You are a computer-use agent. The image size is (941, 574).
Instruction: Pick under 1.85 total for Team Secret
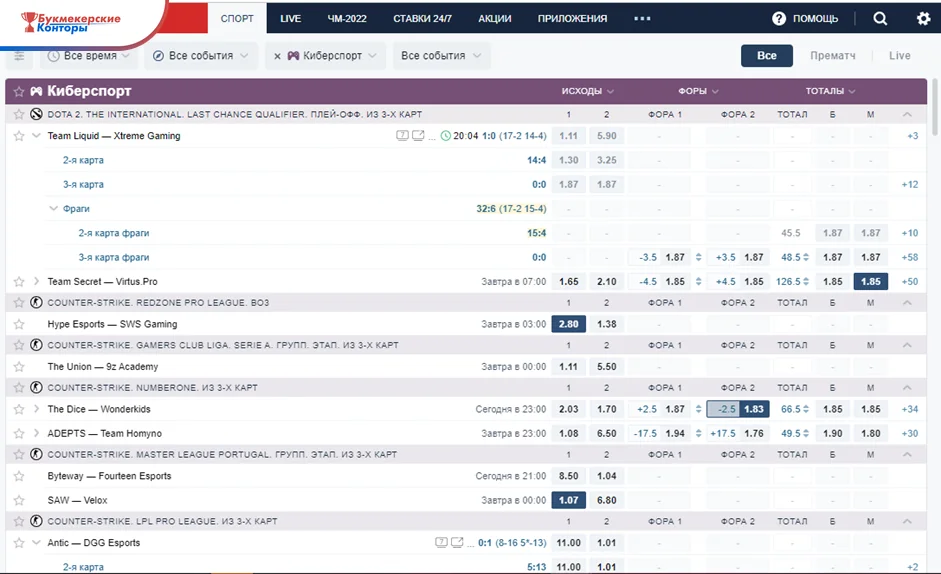pos(870,282)
